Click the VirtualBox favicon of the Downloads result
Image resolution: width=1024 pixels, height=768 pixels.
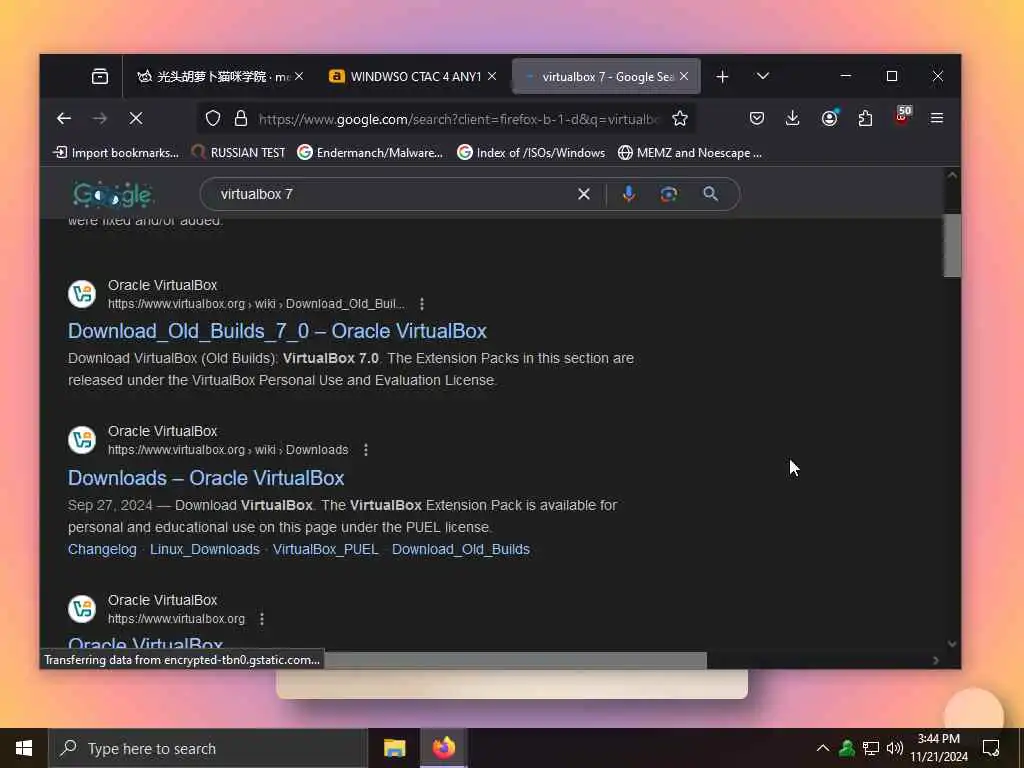click(82, 440)
